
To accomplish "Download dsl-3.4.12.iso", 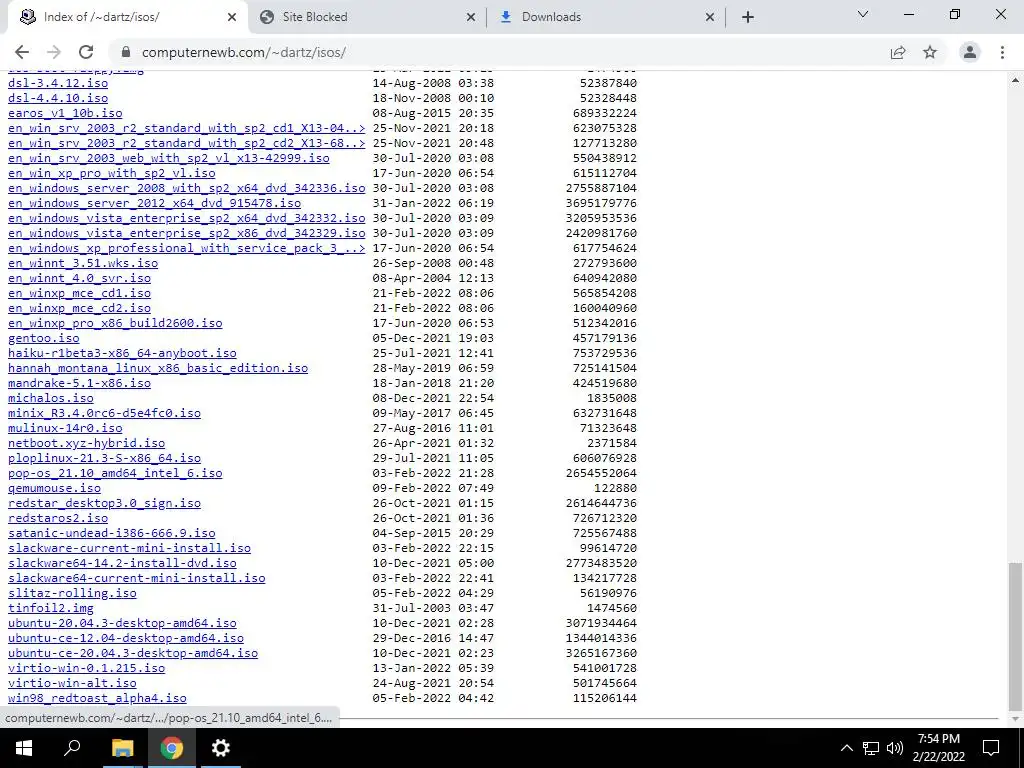I will click(58, 83).
